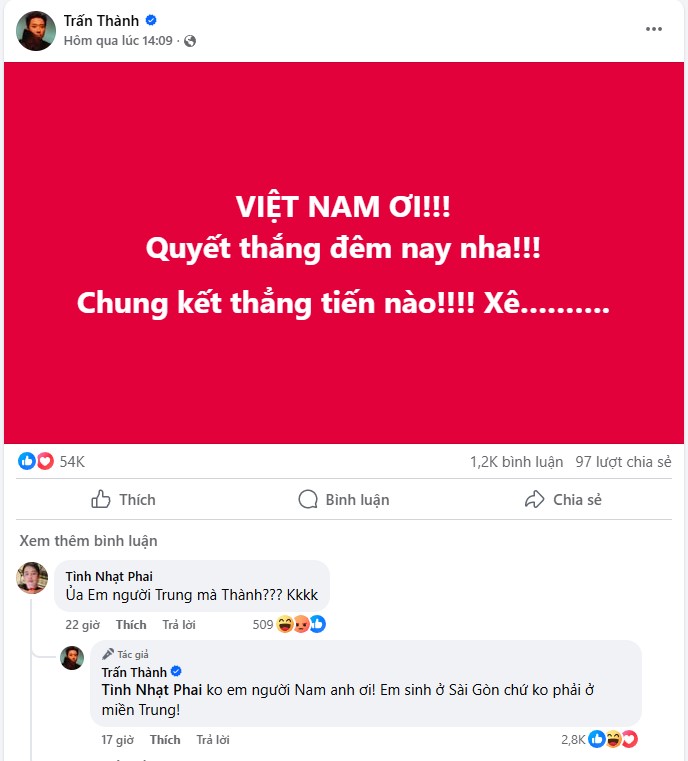This screenshot has height=761, width=688.
Task: Open Tinh Nhạt Phai's avatar
Action: [33, 578]
